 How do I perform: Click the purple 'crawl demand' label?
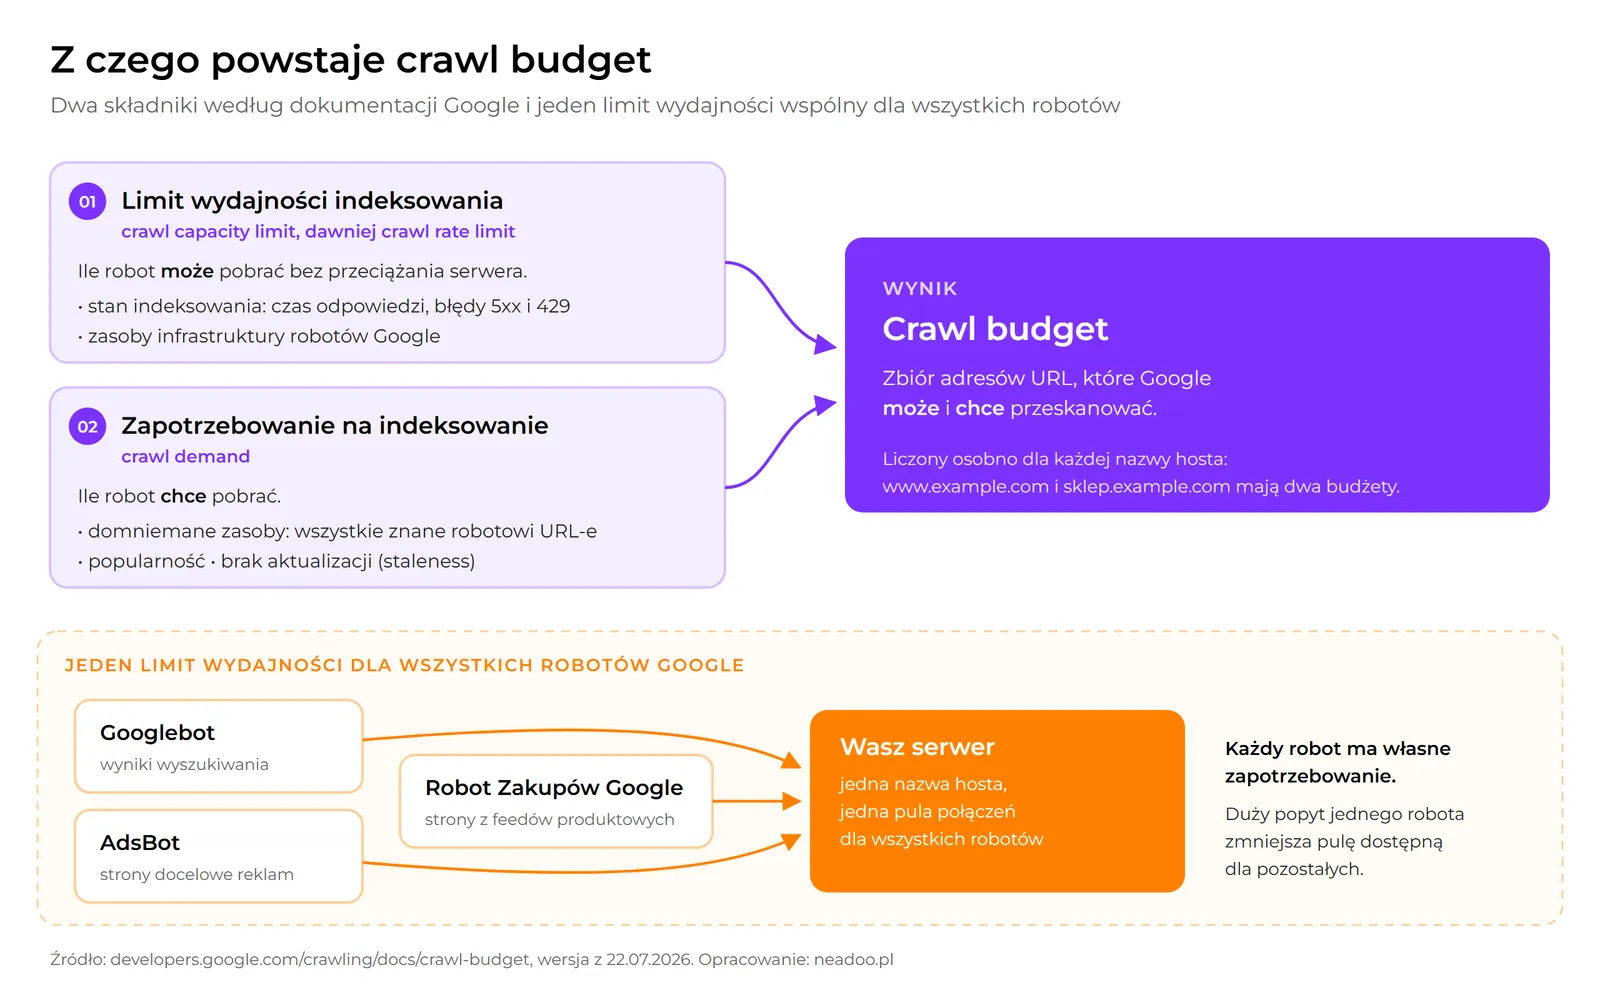185,456
